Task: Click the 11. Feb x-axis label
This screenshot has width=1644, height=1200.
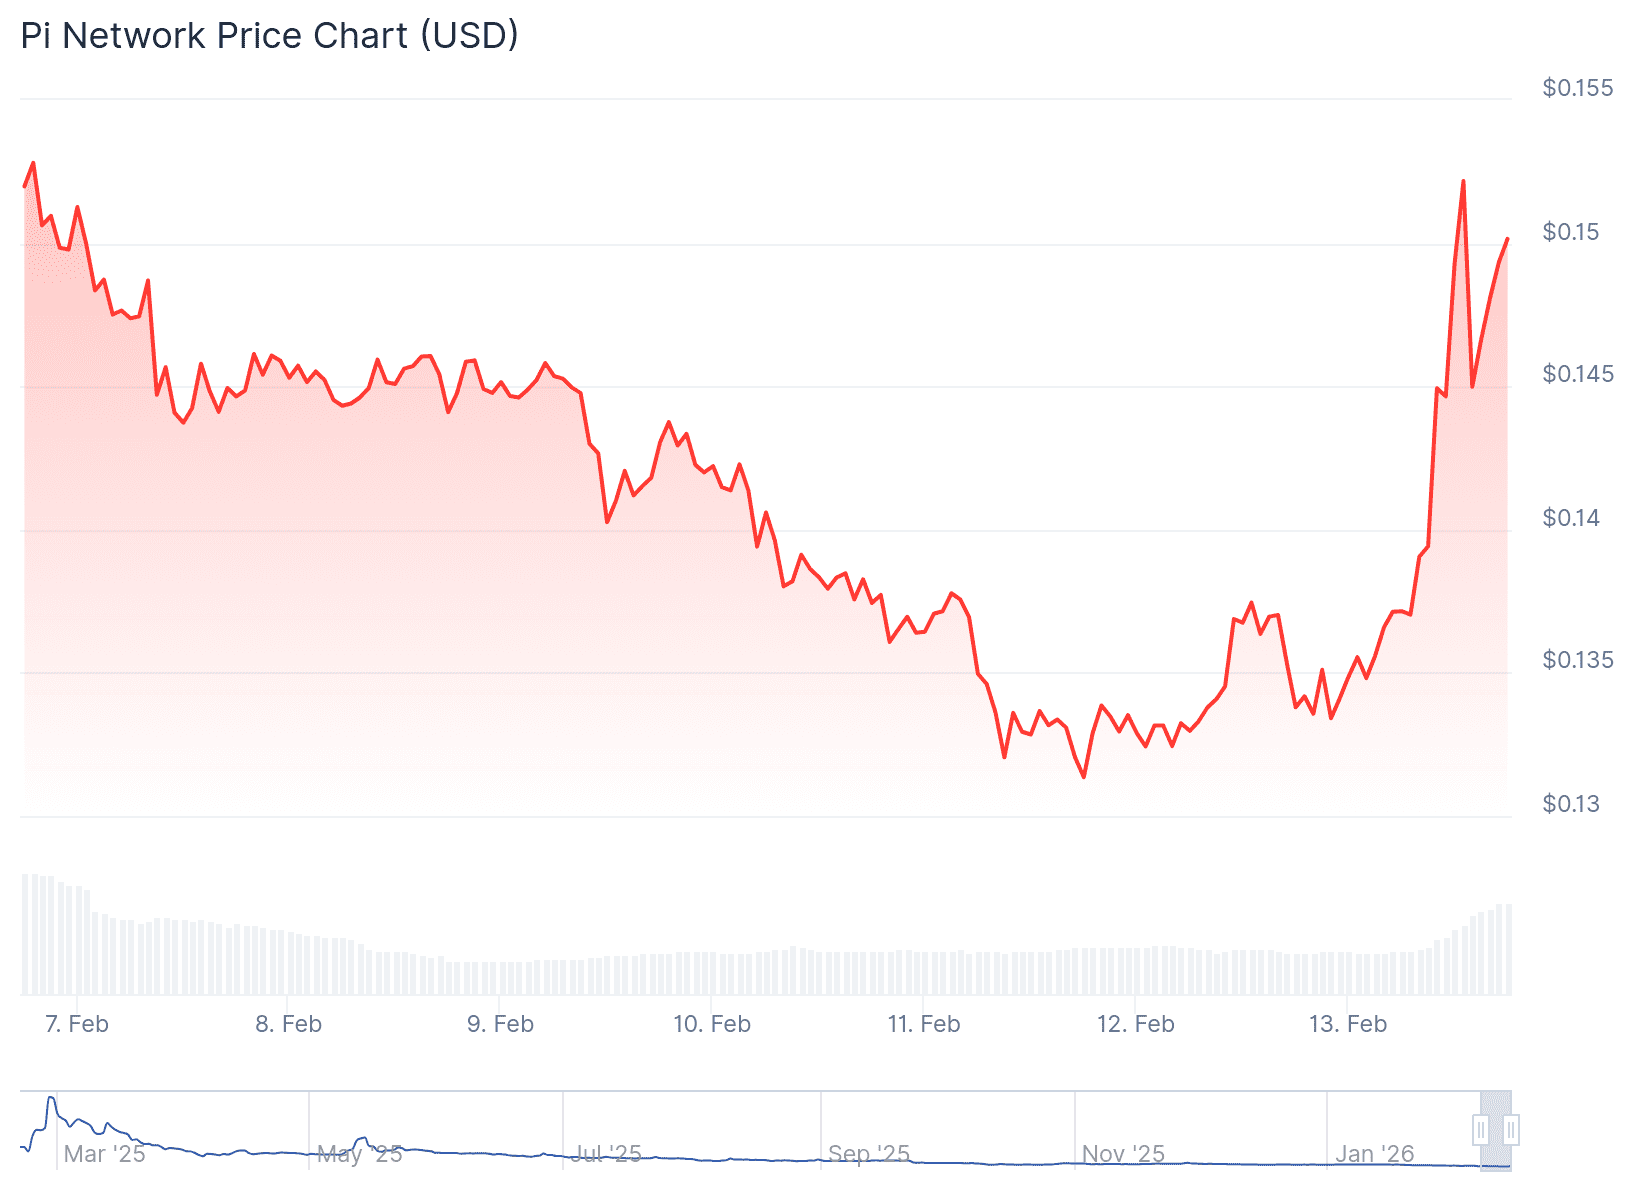Action: [924, 1024]
